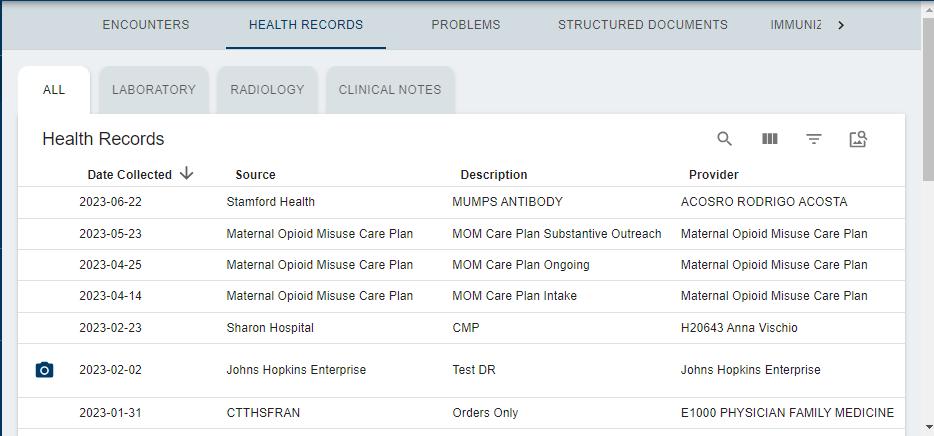Open the column chooser icon
934x436 pixels.
(770, 139)
